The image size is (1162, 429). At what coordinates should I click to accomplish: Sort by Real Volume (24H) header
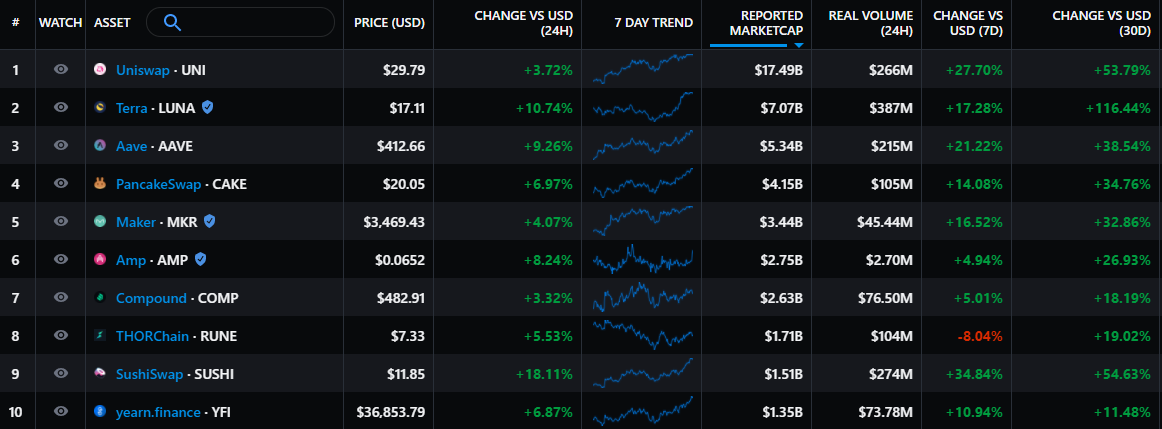[870, 23]
